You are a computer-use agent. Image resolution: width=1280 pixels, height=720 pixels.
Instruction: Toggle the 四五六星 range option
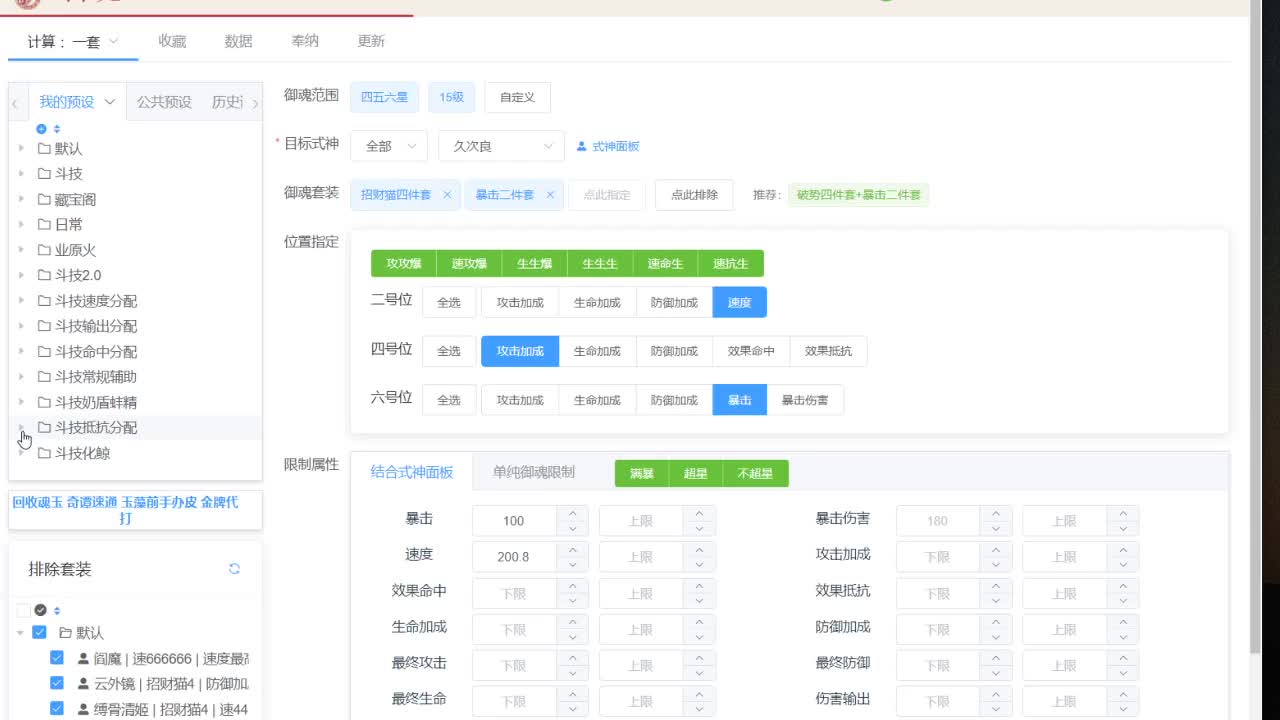tap(385, 97)
